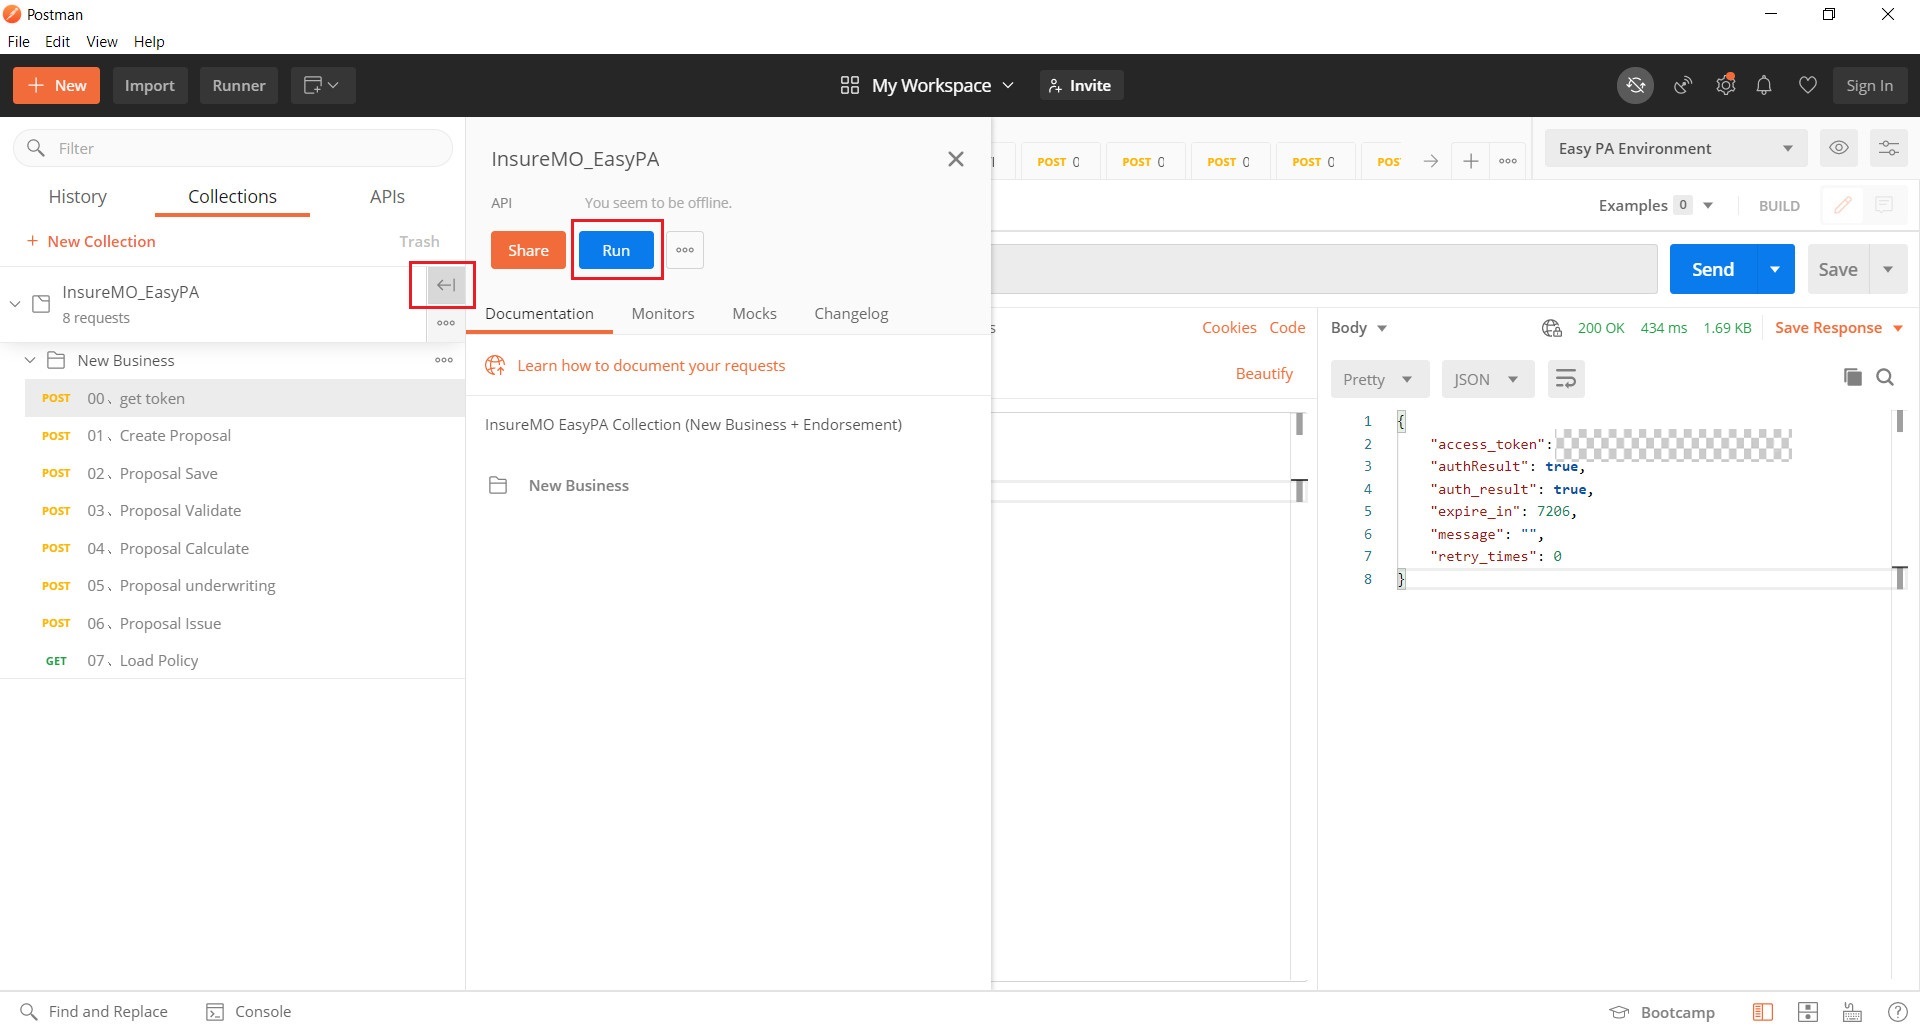This screenshot has width=1920, height=1029.
Task: Open the Save Response dropdown
Action: coord(1838,328)
